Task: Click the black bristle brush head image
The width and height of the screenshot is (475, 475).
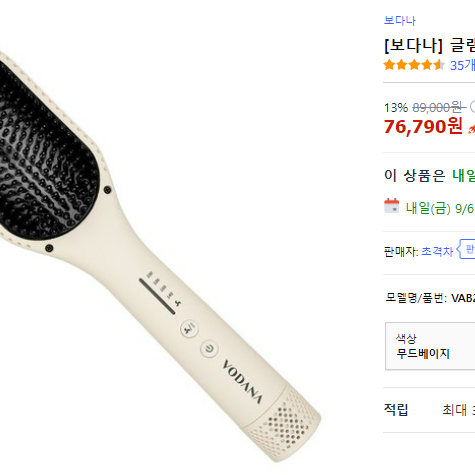Action: (x=47, y=148)
